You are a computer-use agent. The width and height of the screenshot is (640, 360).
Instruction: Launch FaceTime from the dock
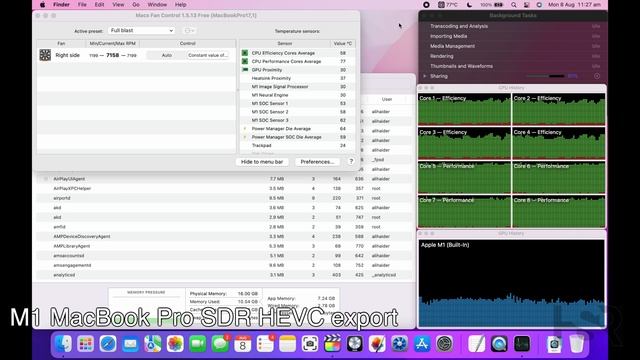[198, 344]
